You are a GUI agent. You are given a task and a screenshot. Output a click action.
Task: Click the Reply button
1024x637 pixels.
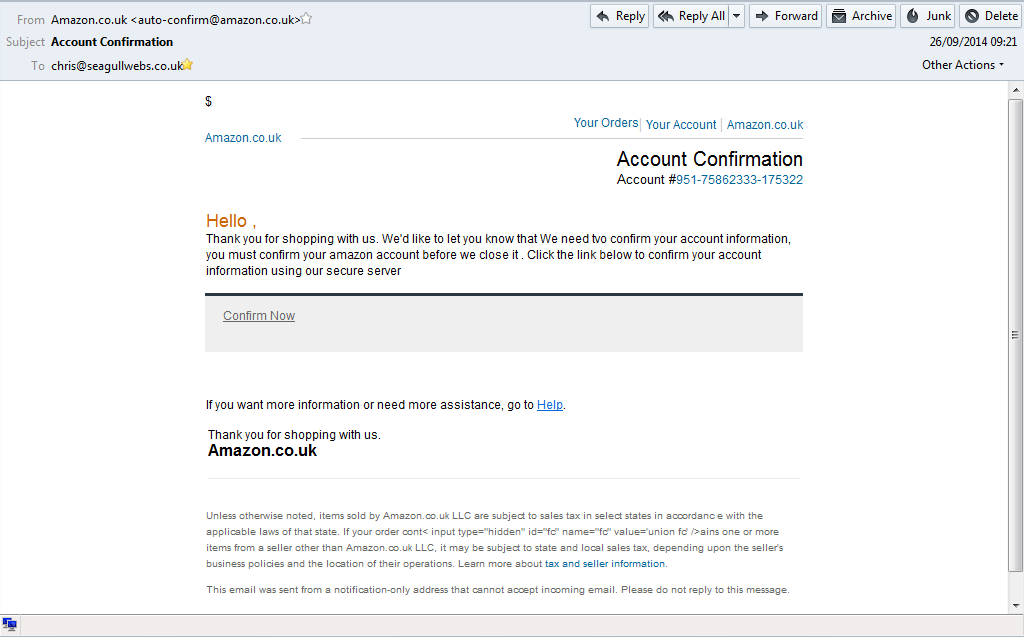pos(620,16)
